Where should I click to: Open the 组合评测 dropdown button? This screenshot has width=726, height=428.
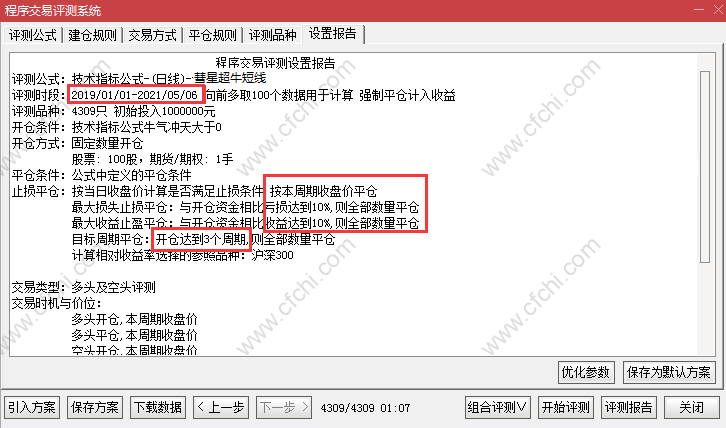(497, 408)
